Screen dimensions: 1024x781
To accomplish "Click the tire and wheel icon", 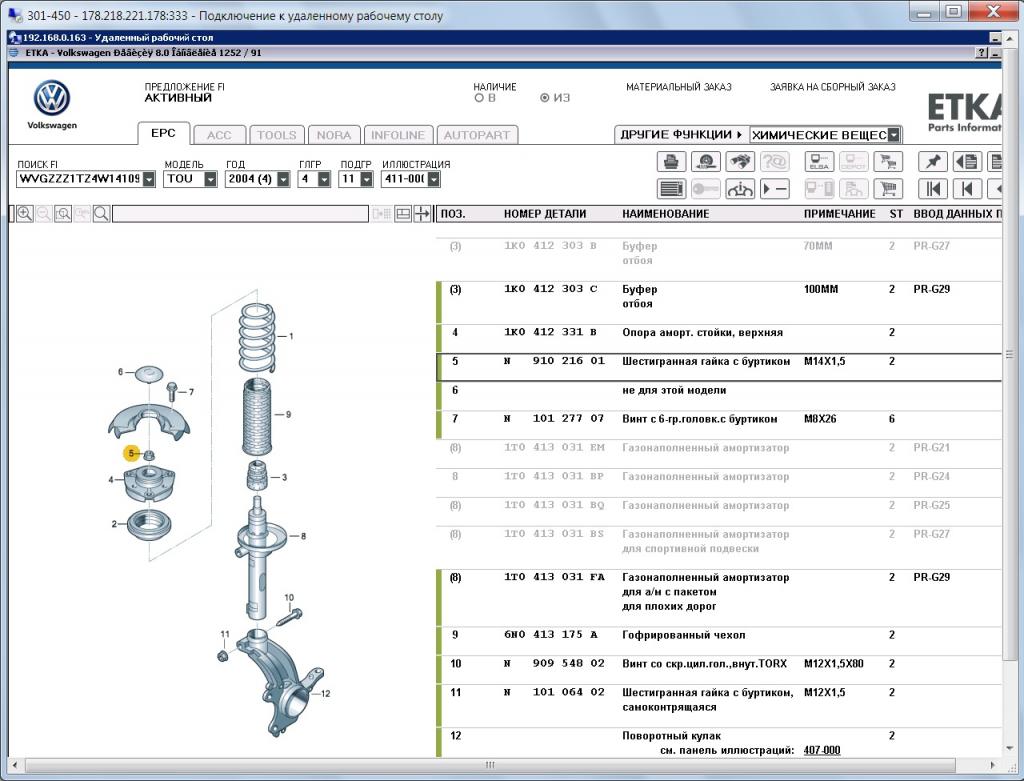I will 705,161.
